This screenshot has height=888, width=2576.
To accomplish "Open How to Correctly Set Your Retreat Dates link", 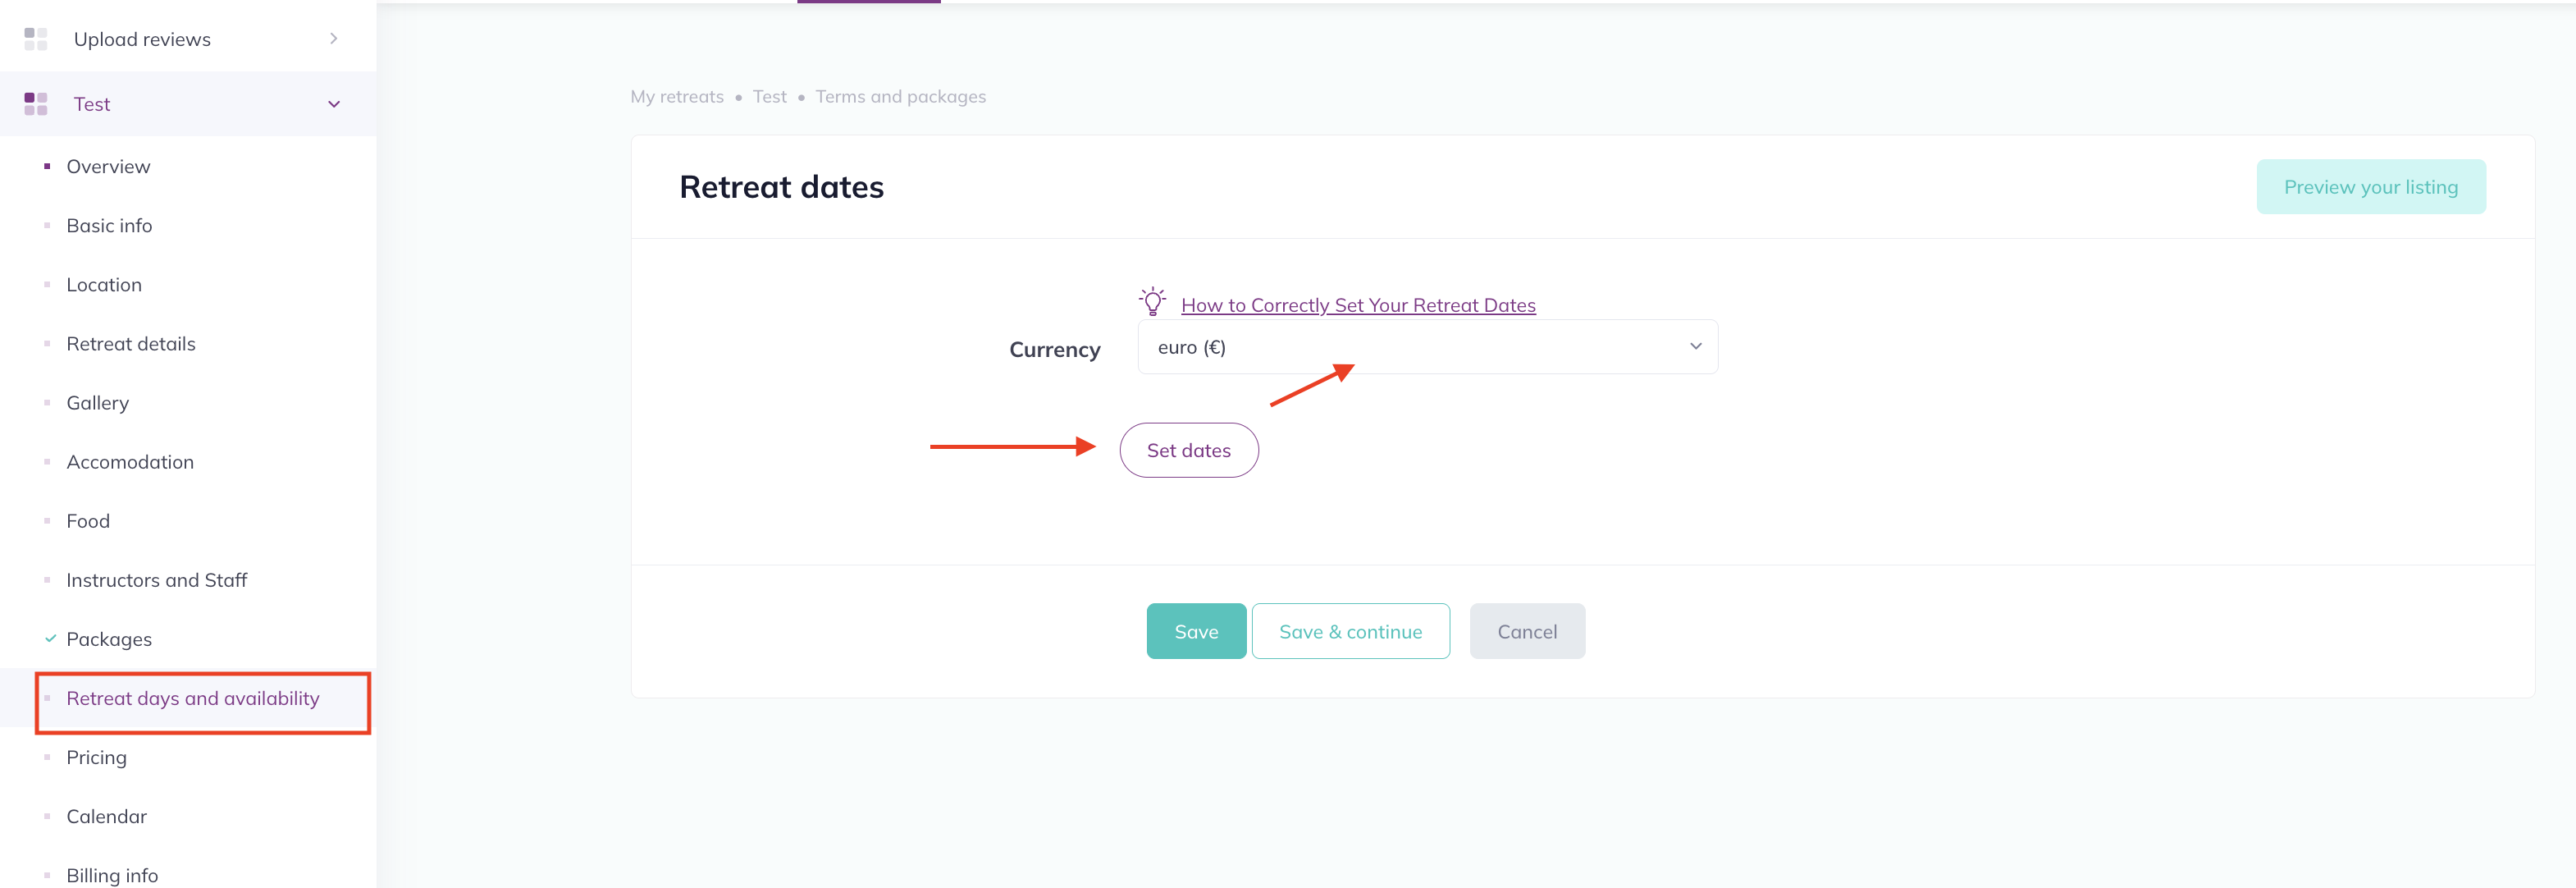I will coord(1358,305).
